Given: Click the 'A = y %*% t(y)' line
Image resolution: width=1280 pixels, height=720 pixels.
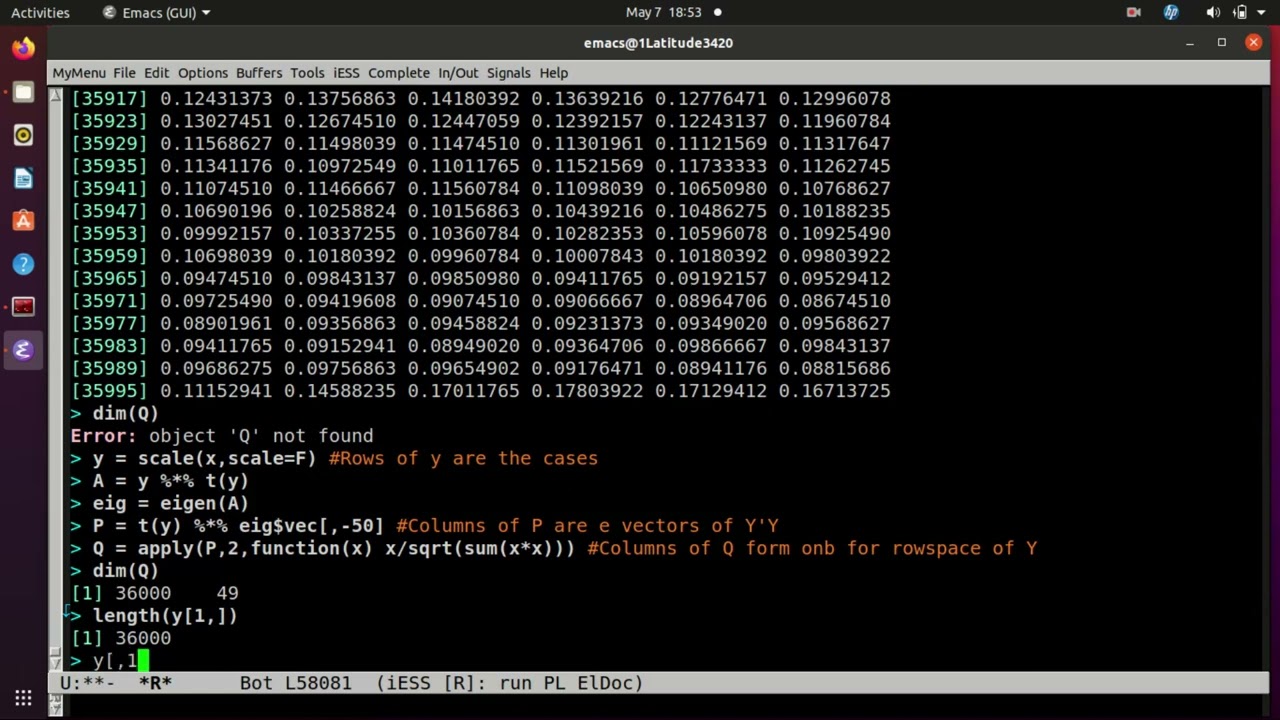Looking at the screenshot, I should pos(159,481).
